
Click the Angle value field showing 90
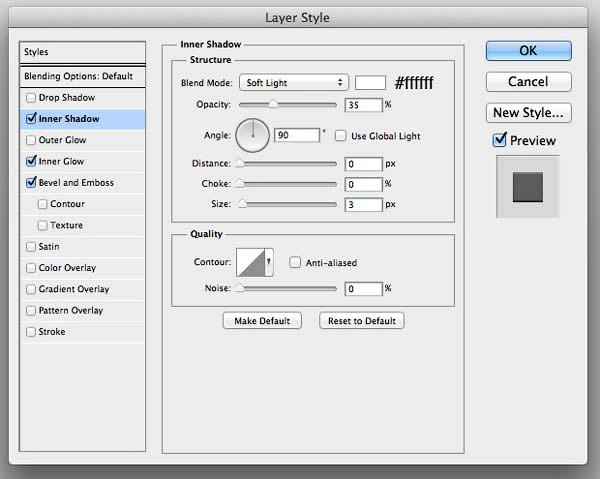(x=297, y=135)
